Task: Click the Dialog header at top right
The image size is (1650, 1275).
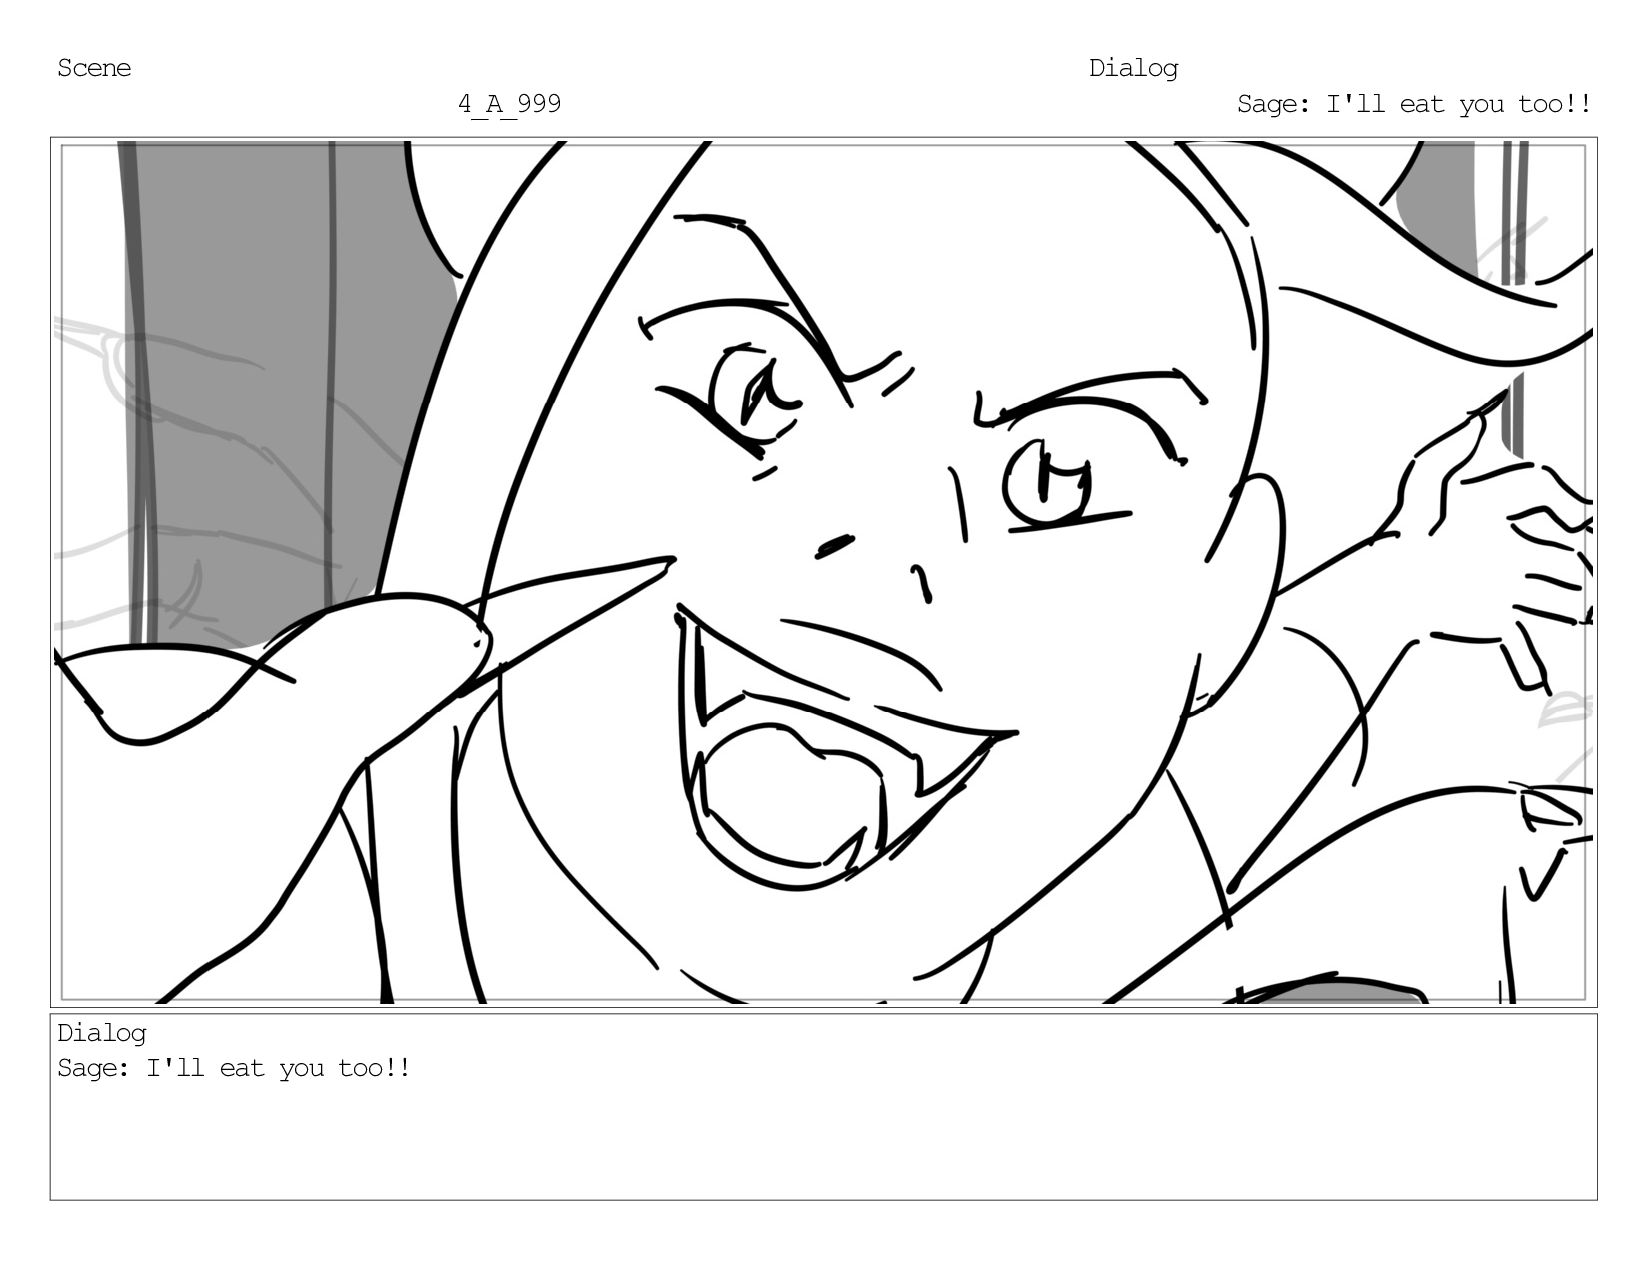Action: (1133, 68)
